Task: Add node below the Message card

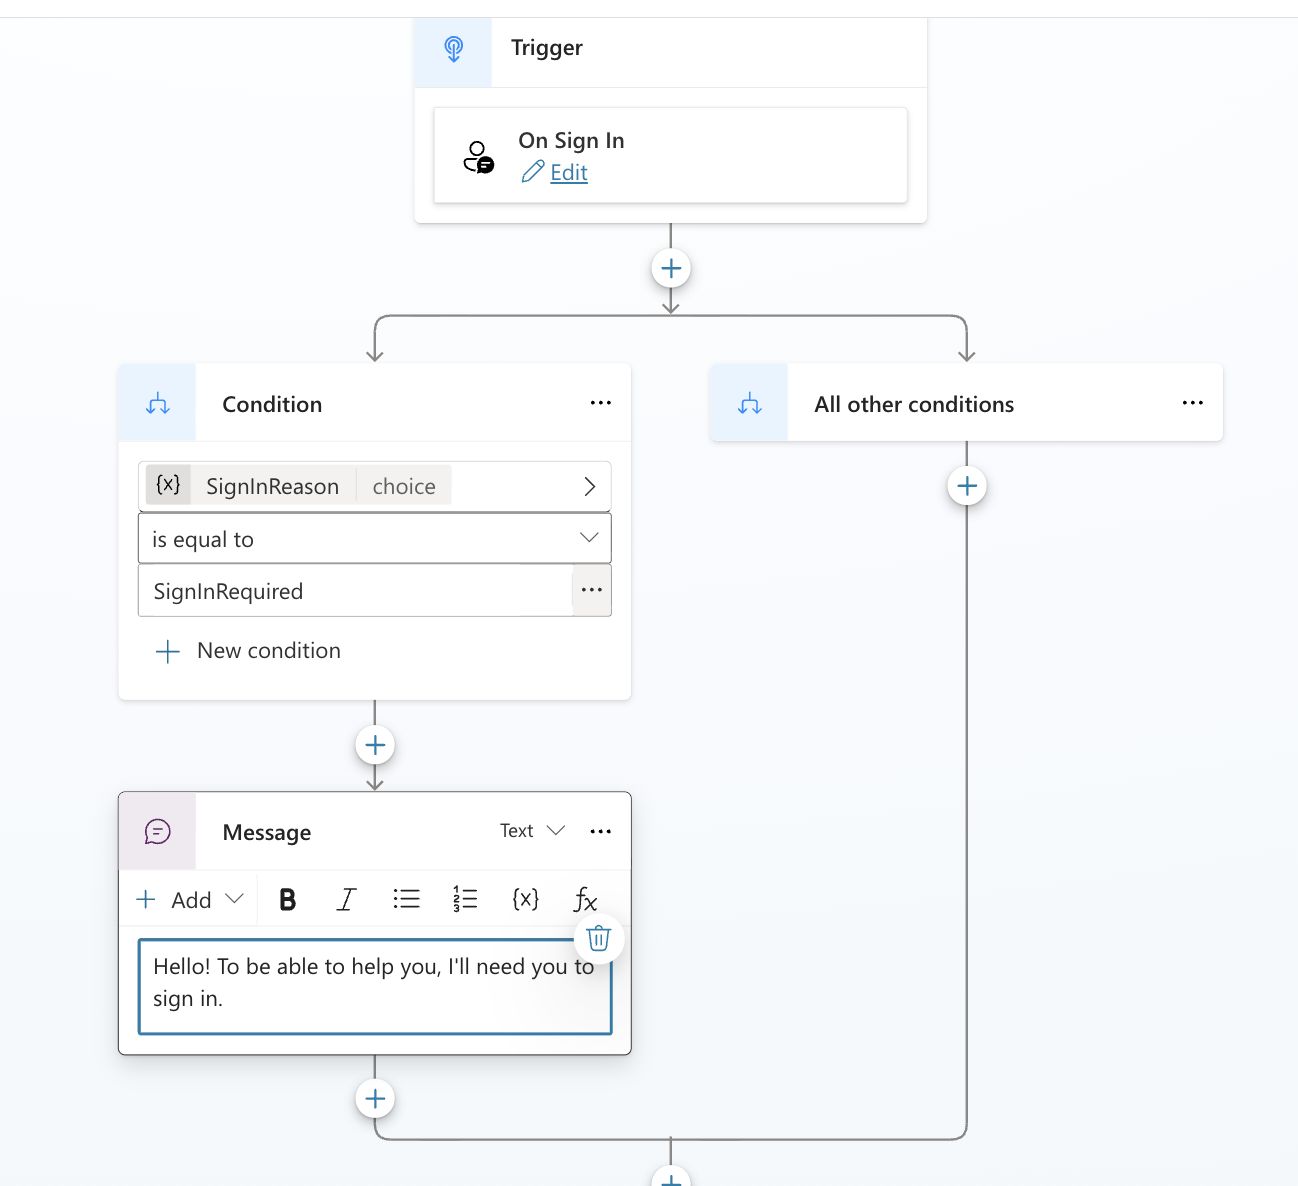Action: (375, 1099)
